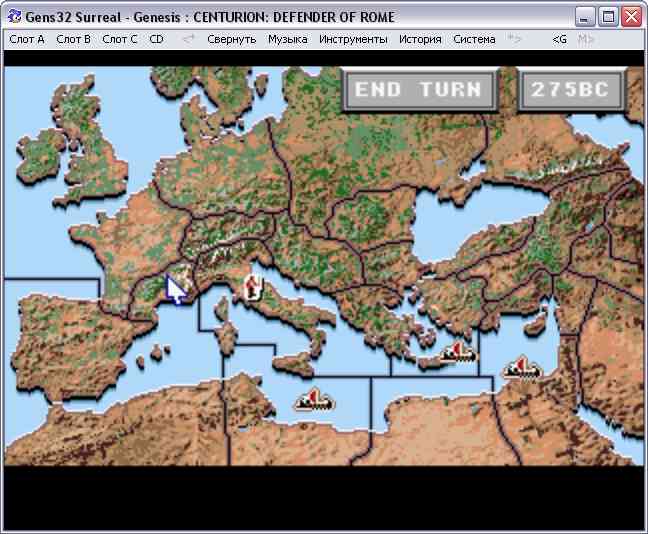This screenshot has height=534, width=648.
Task: Click the Iberian peninsula province on map
Action: pyautogui.click(x=70, y=347)
